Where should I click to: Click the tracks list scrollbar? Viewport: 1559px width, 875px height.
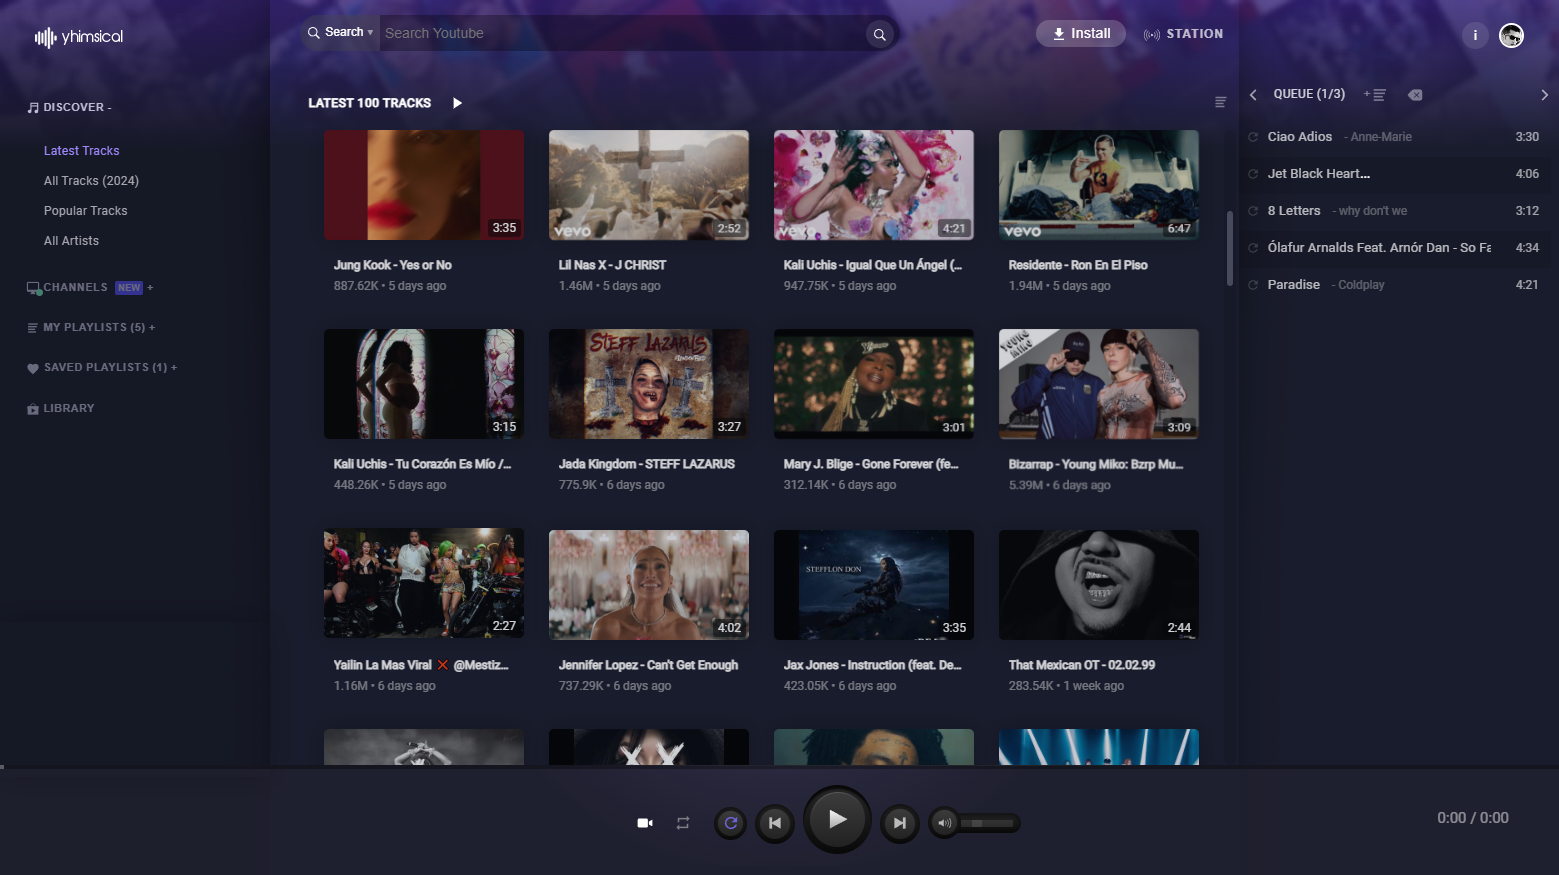1230,248
